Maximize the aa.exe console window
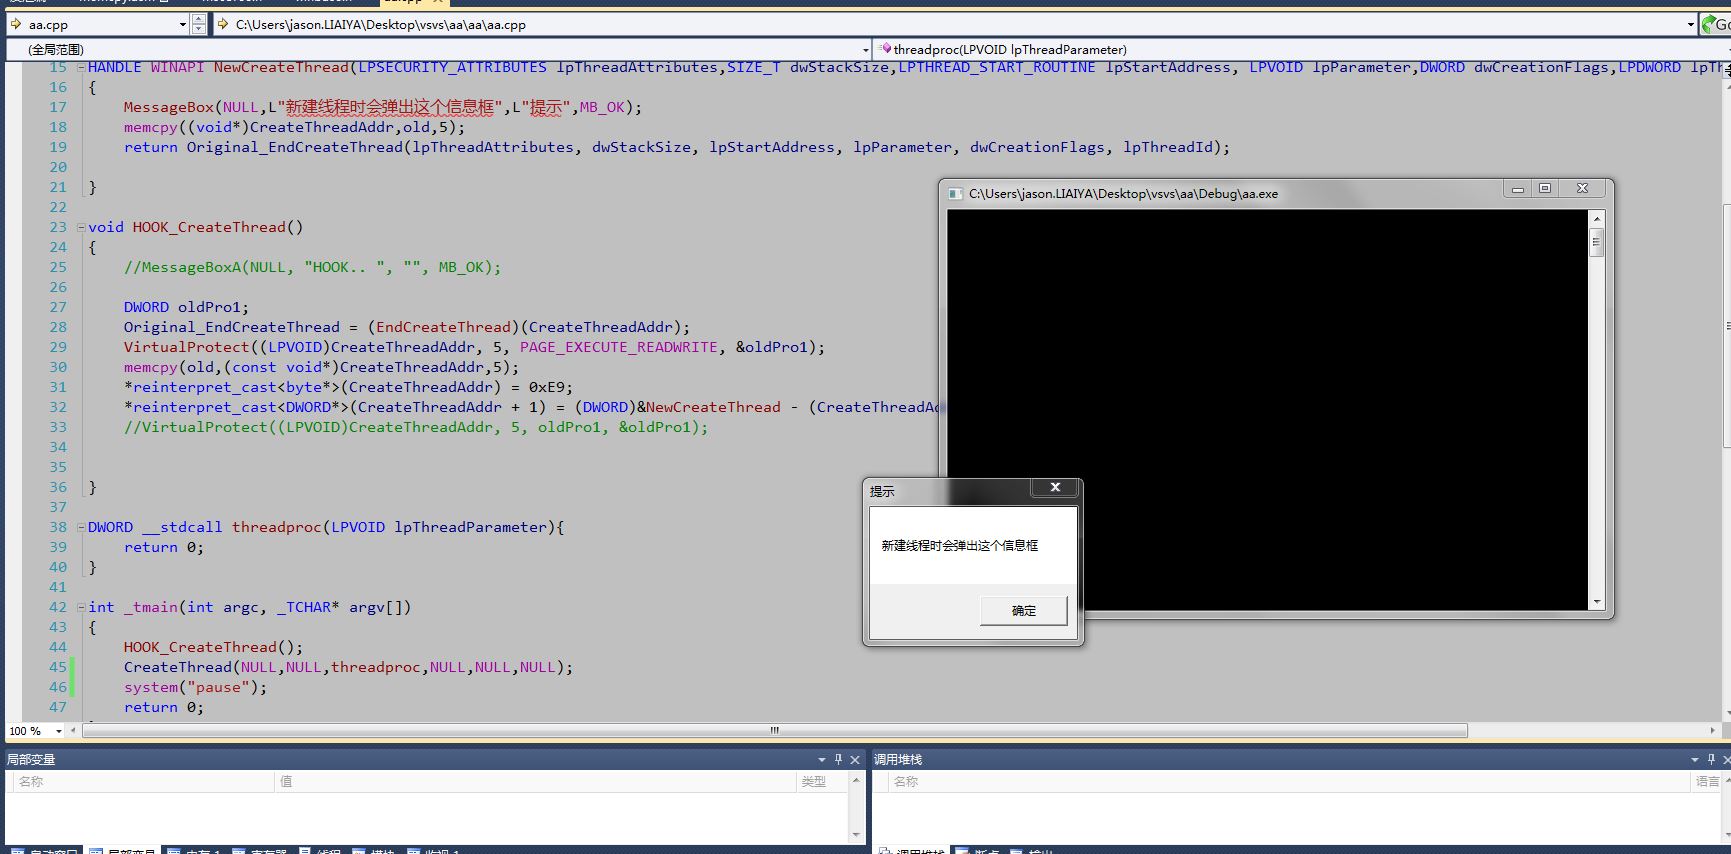 click(x=1545, y=189)
